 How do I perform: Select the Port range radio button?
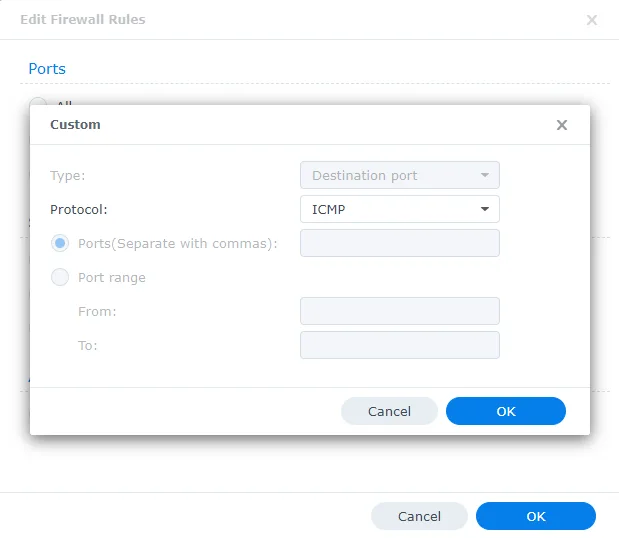[60, 277]
